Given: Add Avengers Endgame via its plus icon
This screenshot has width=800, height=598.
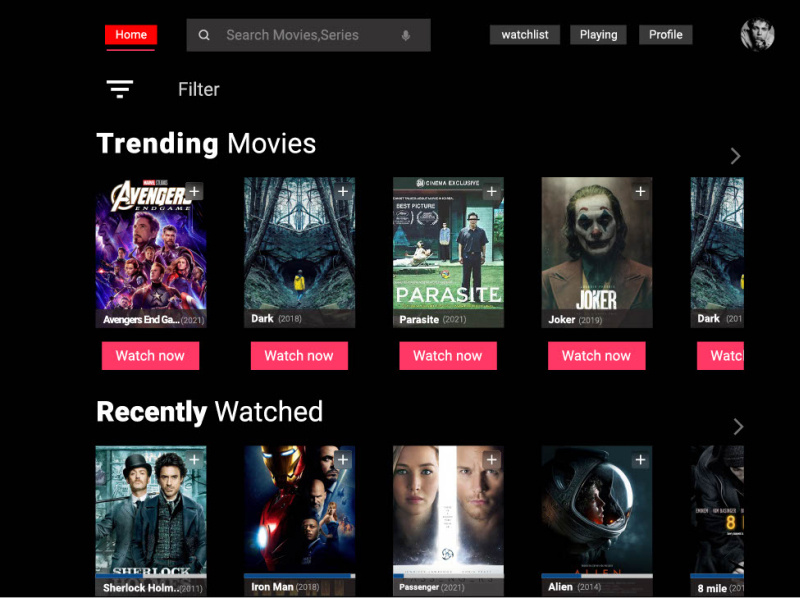Looking at the screenshot, I should 194,190.
